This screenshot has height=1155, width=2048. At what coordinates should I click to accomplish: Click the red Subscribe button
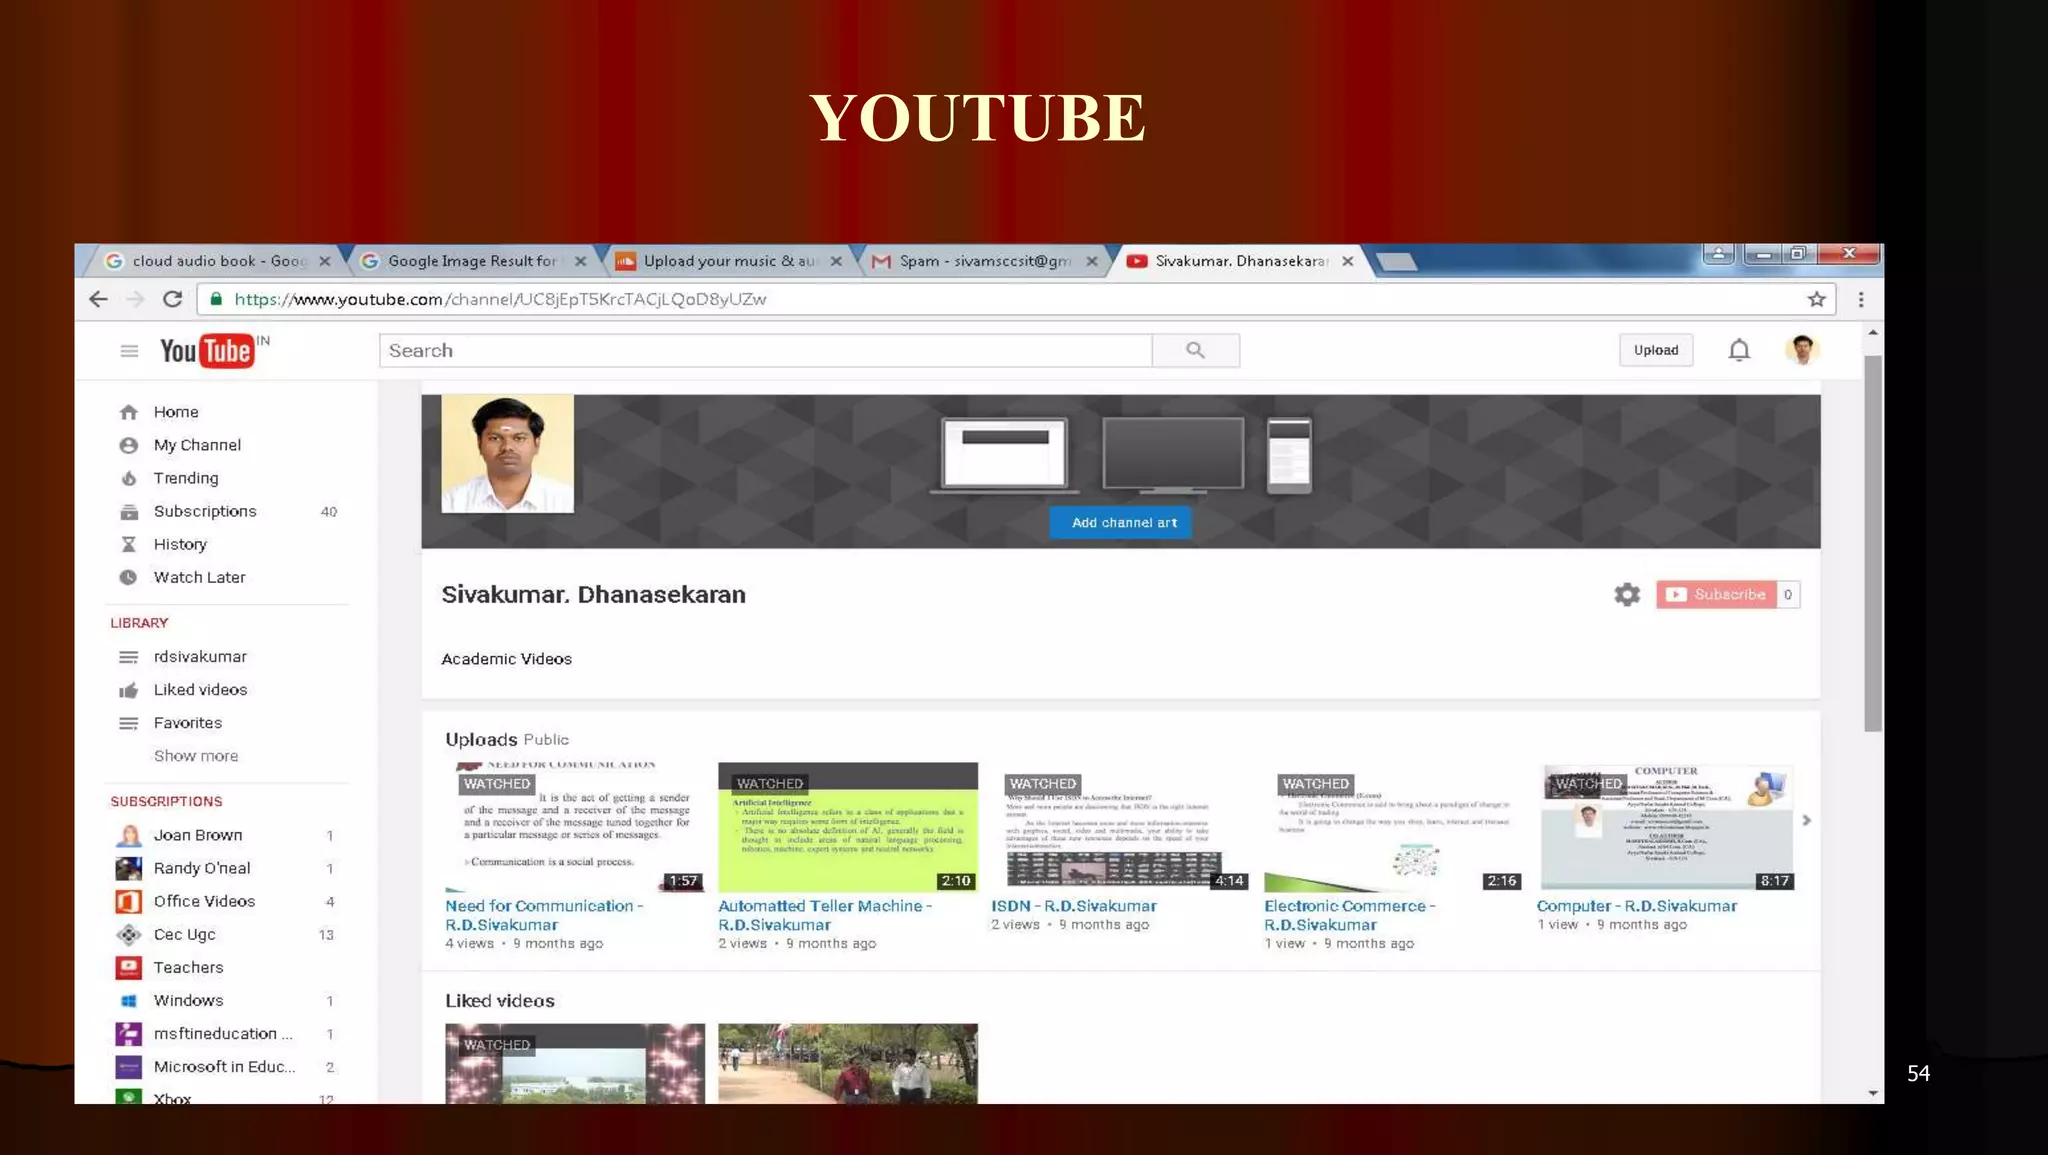(1716, 595)
